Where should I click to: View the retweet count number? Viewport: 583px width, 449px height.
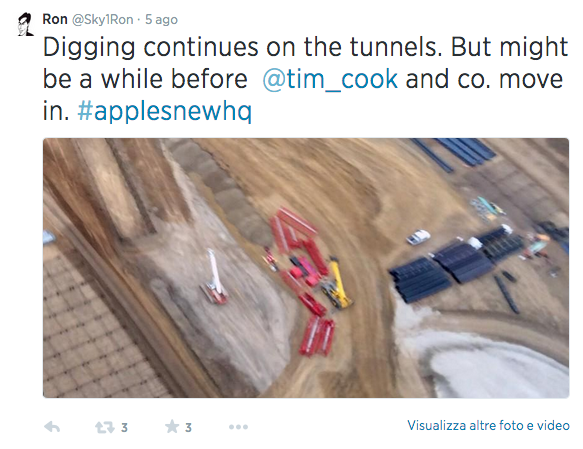pos(124,428)
